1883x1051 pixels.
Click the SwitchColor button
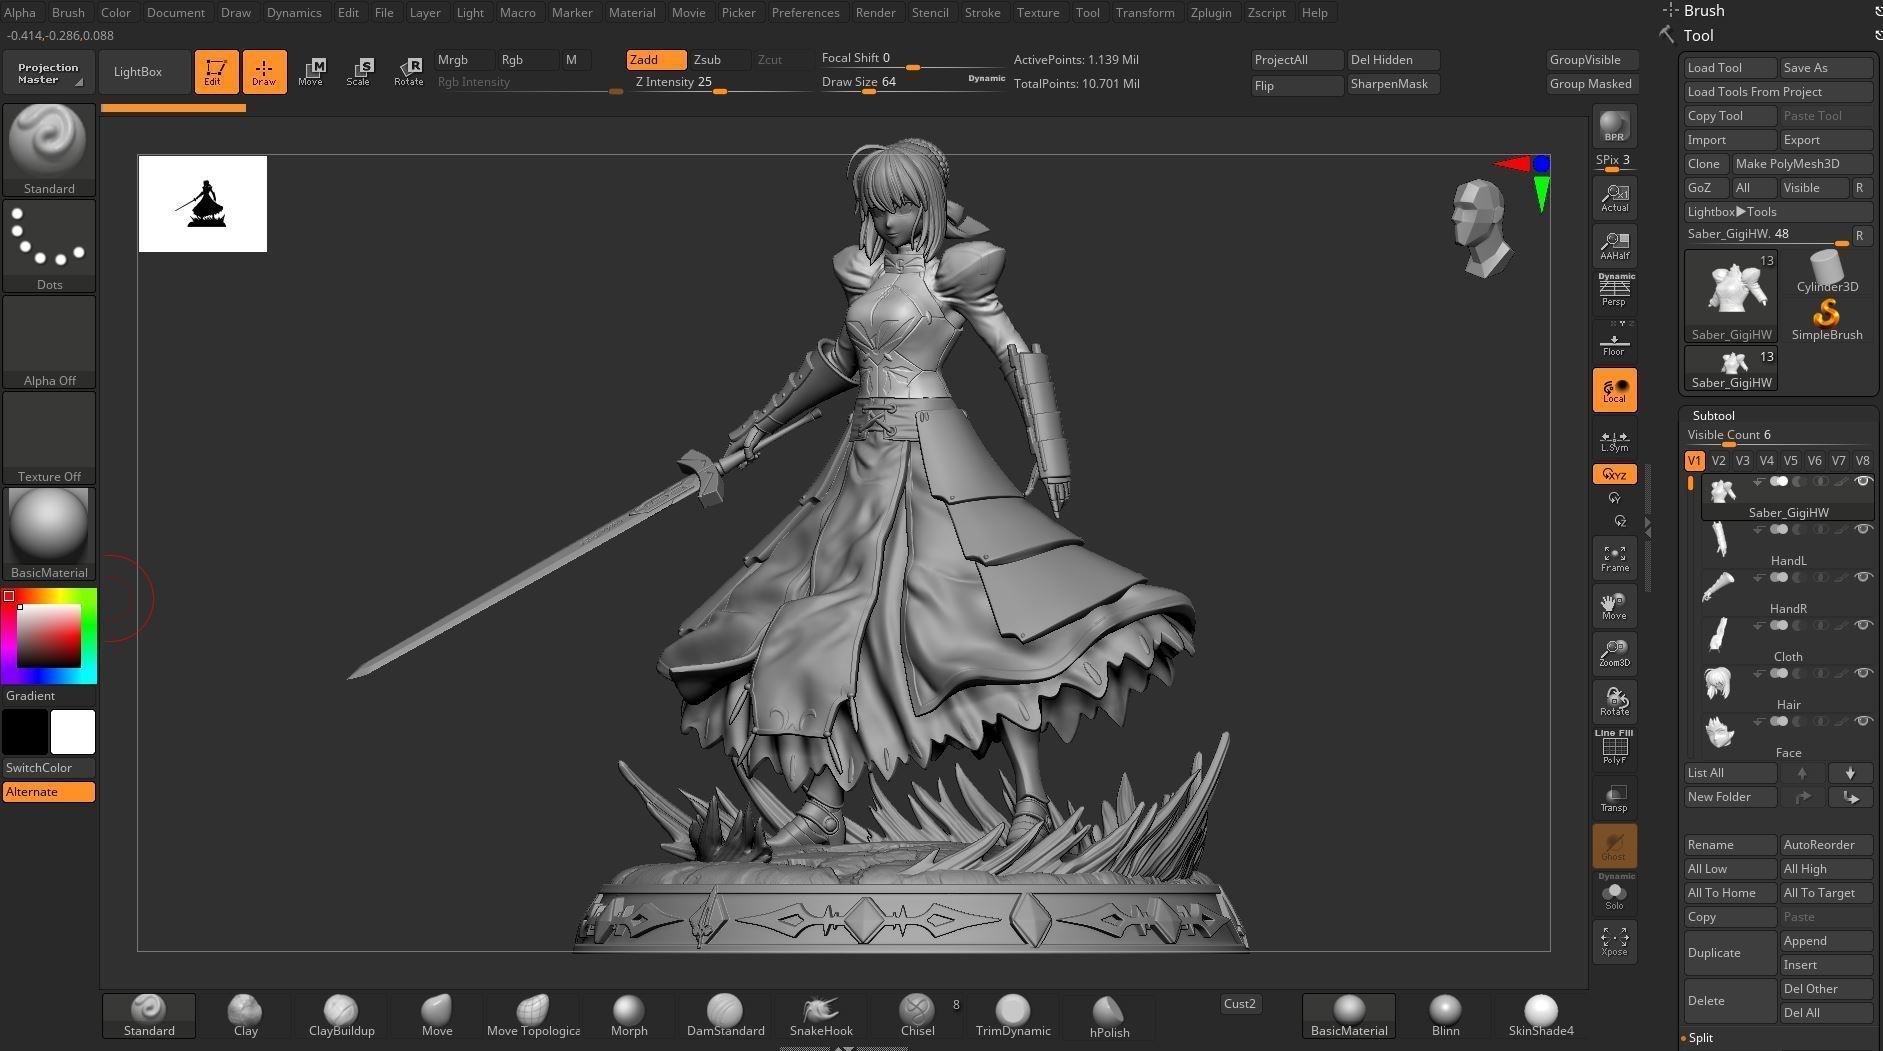[49, 768]
